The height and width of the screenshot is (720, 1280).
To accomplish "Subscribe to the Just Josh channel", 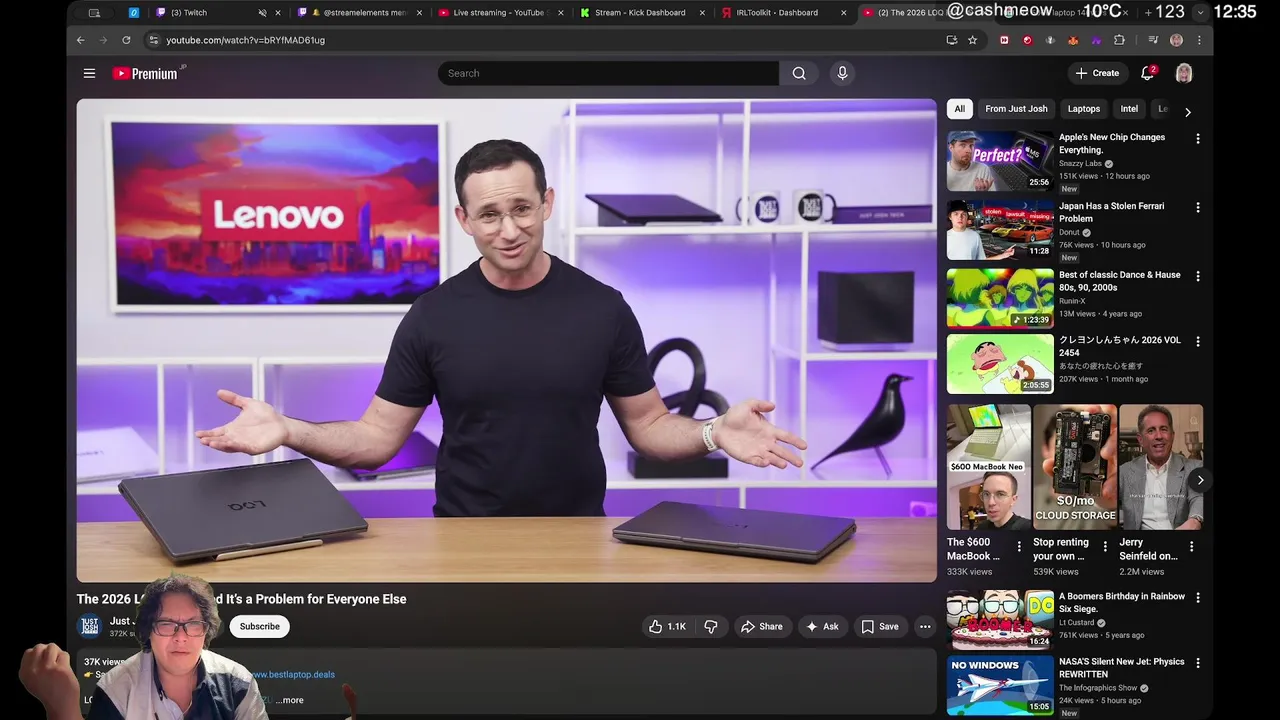I will [259, 626].
